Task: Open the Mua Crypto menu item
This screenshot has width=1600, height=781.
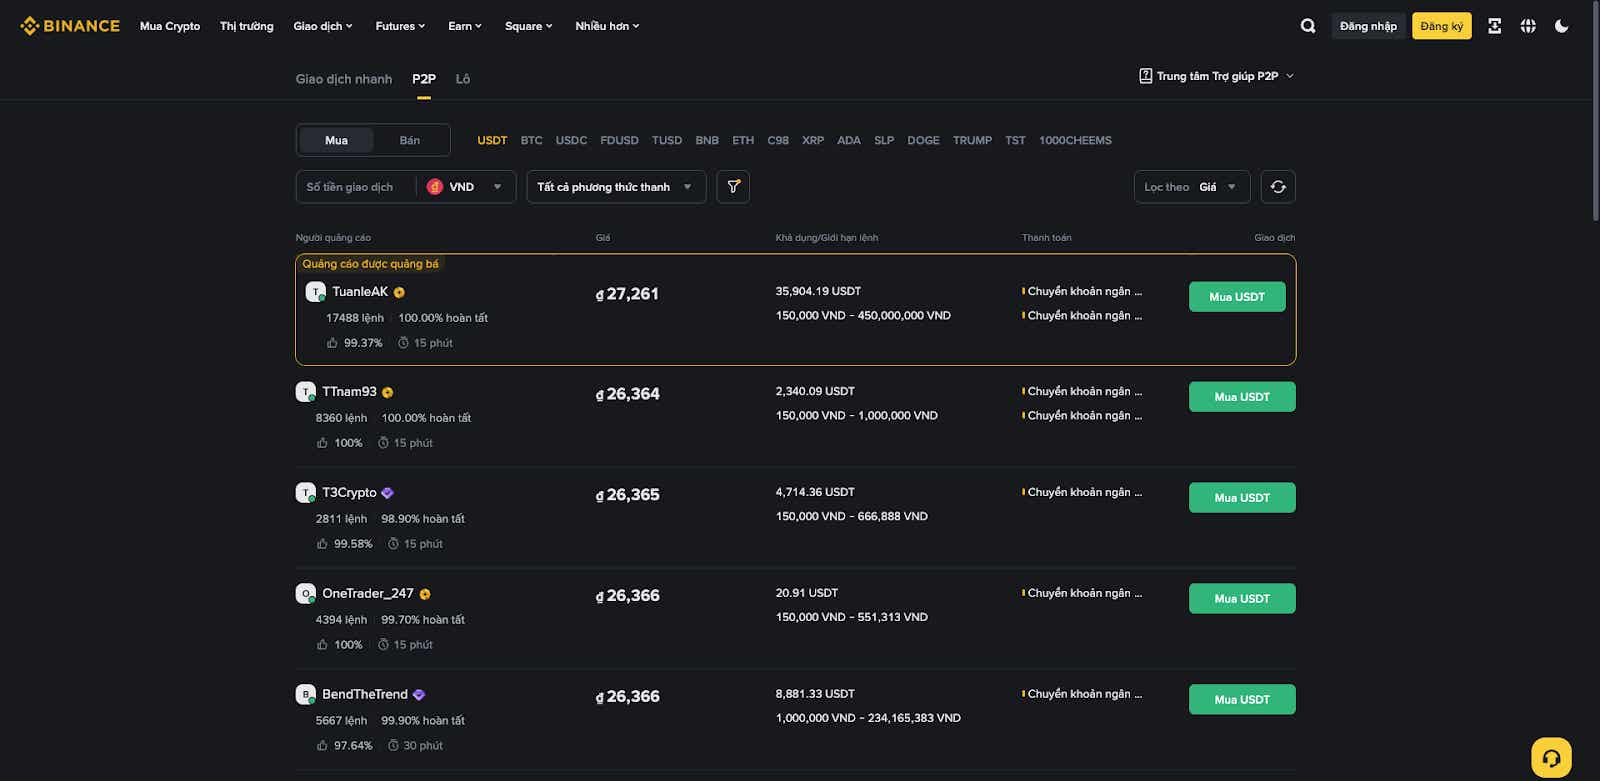Action: tap(170, 26)
